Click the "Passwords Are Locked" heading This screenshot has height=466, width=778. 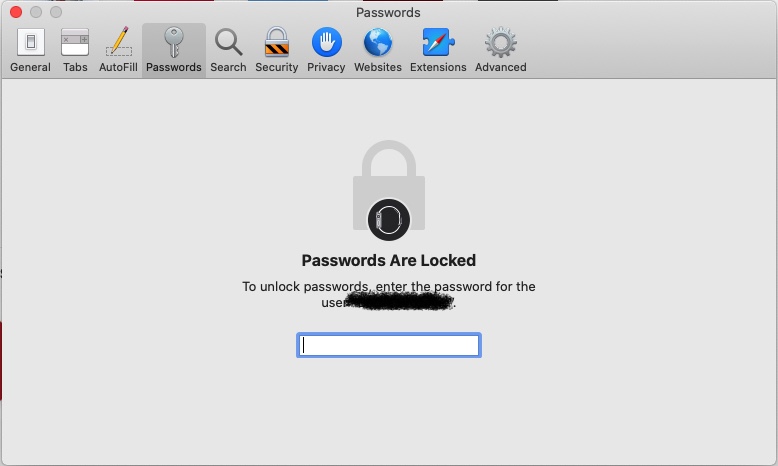(388, 260)
